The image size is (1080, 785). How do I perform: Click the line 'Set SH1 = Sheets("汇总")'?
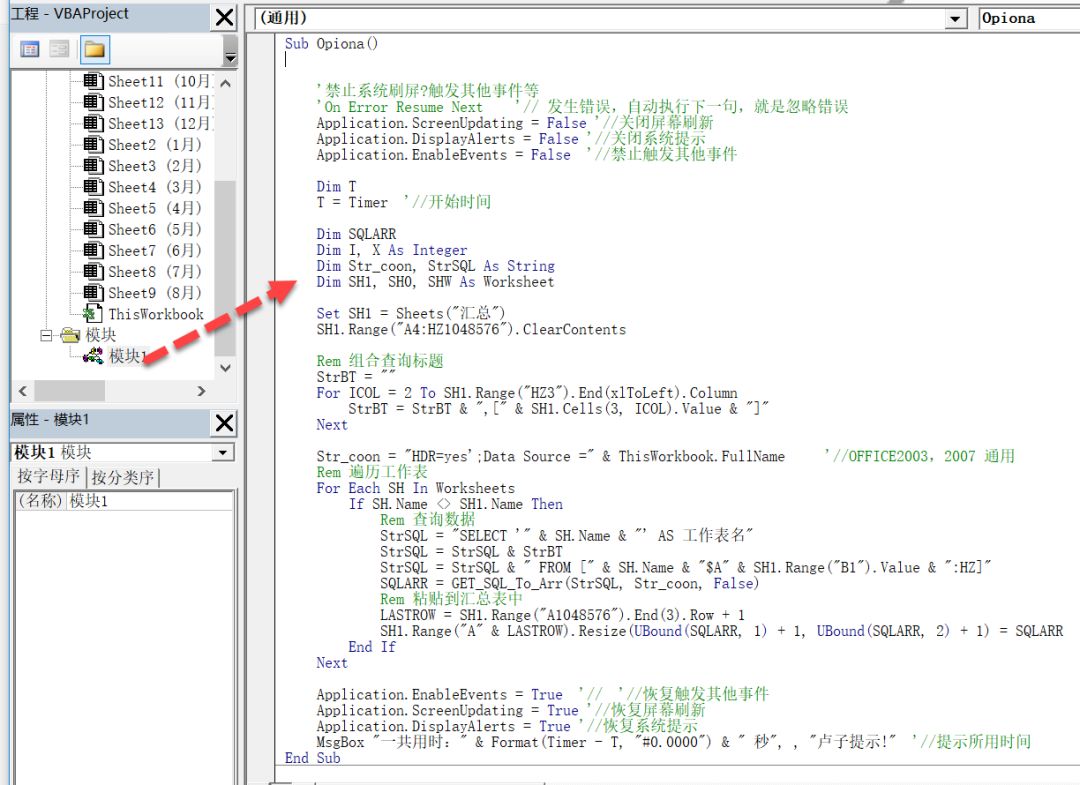point(411,313)
